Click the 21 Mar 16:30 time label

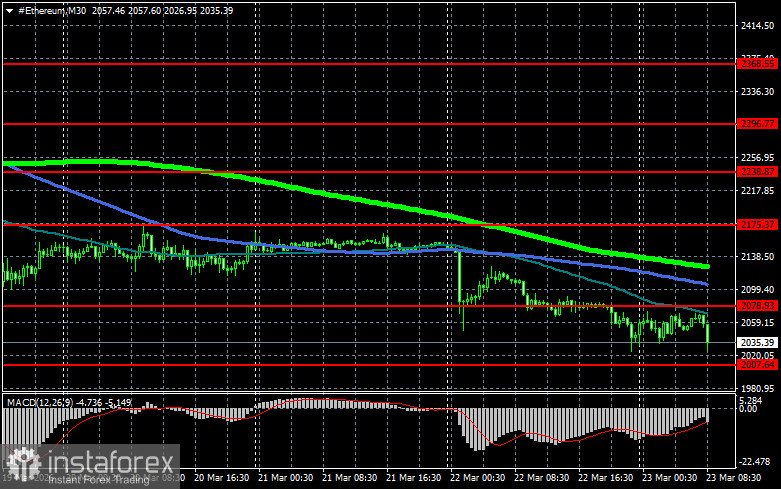pyautogui.click(x=413, y=478)
